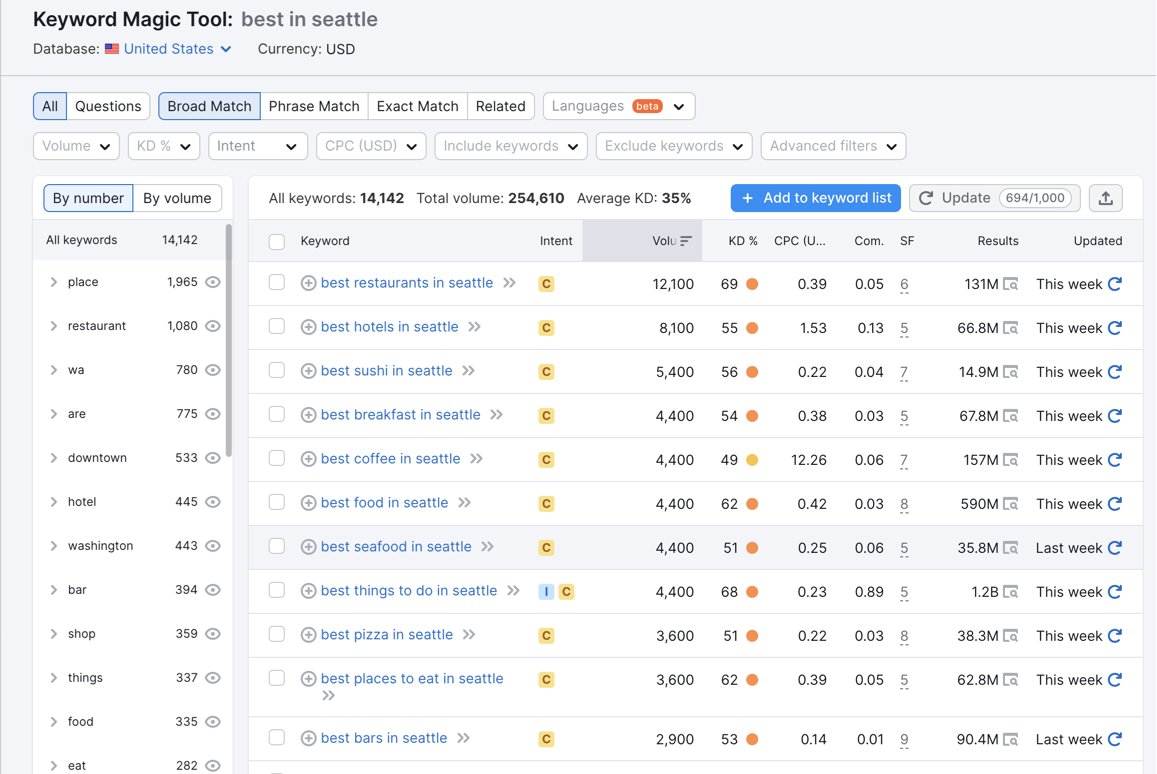
Task: Check the best coffee in seattle checkbox
Action: click(277, 457)
